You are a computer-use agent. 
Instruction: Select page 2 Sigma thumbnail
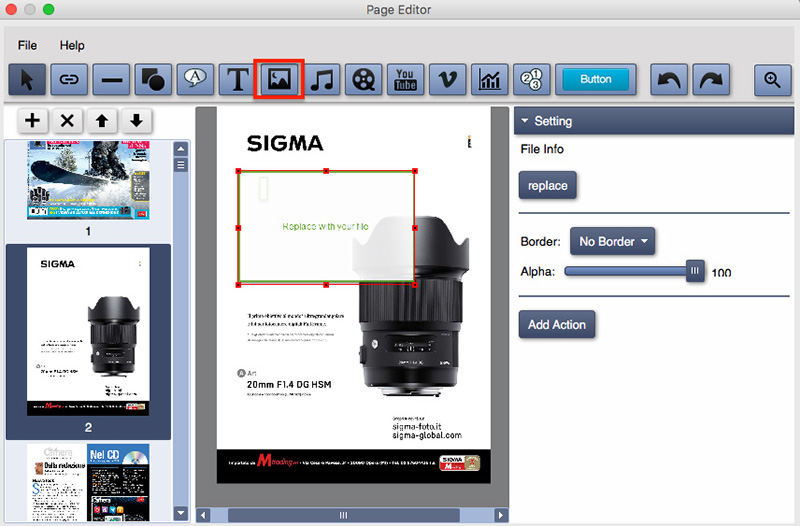click(x=88, y=332)
